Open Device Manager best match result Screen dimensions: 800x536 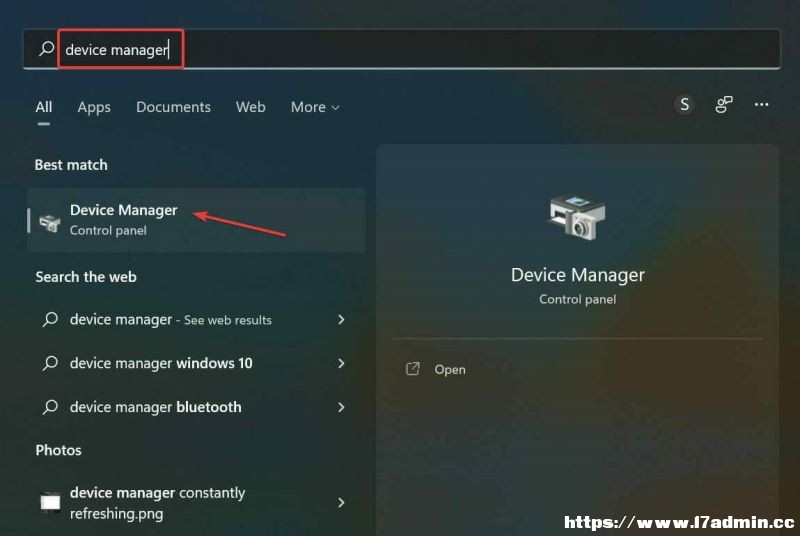pos(196,220)
